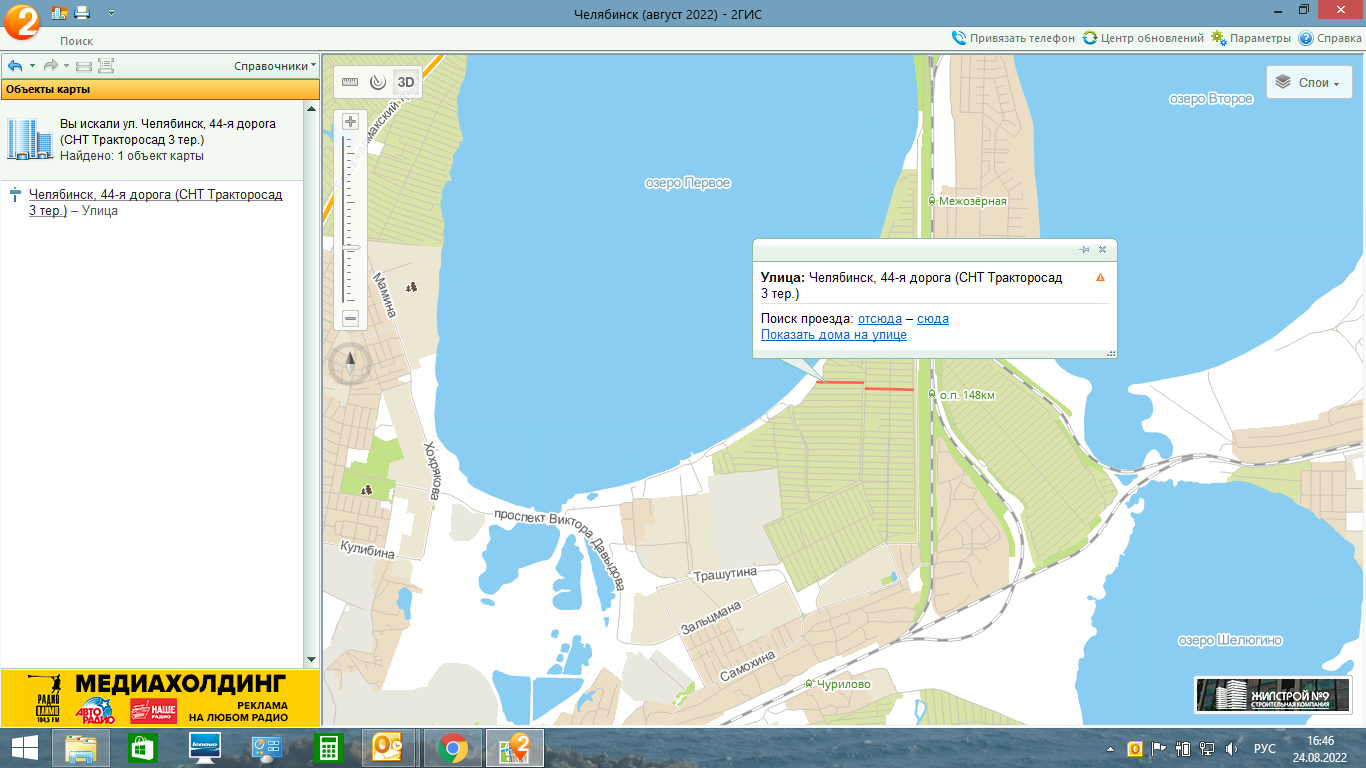
Task: Click the orange warning triangle in popup
Action: pos(1100,277)
